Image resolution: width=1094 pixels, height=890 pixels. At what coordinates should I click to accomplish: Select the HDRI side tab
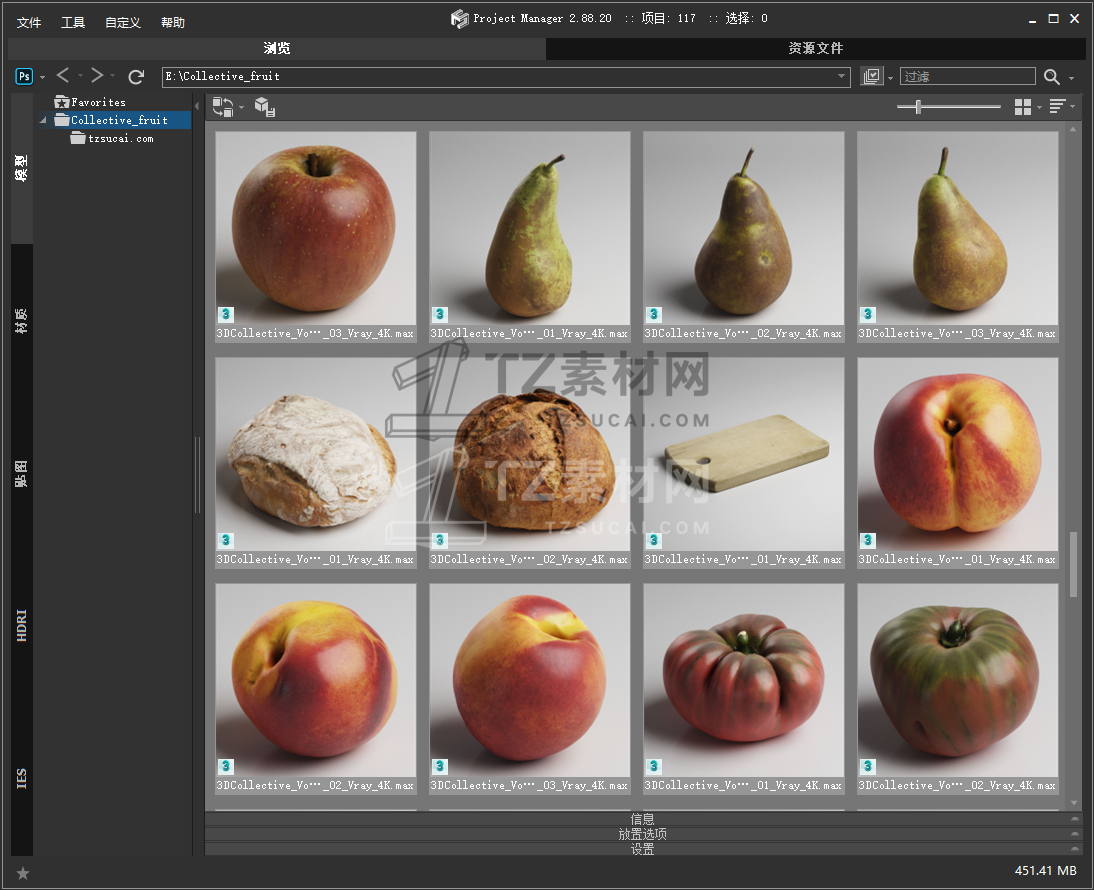(x=22, y=623)
